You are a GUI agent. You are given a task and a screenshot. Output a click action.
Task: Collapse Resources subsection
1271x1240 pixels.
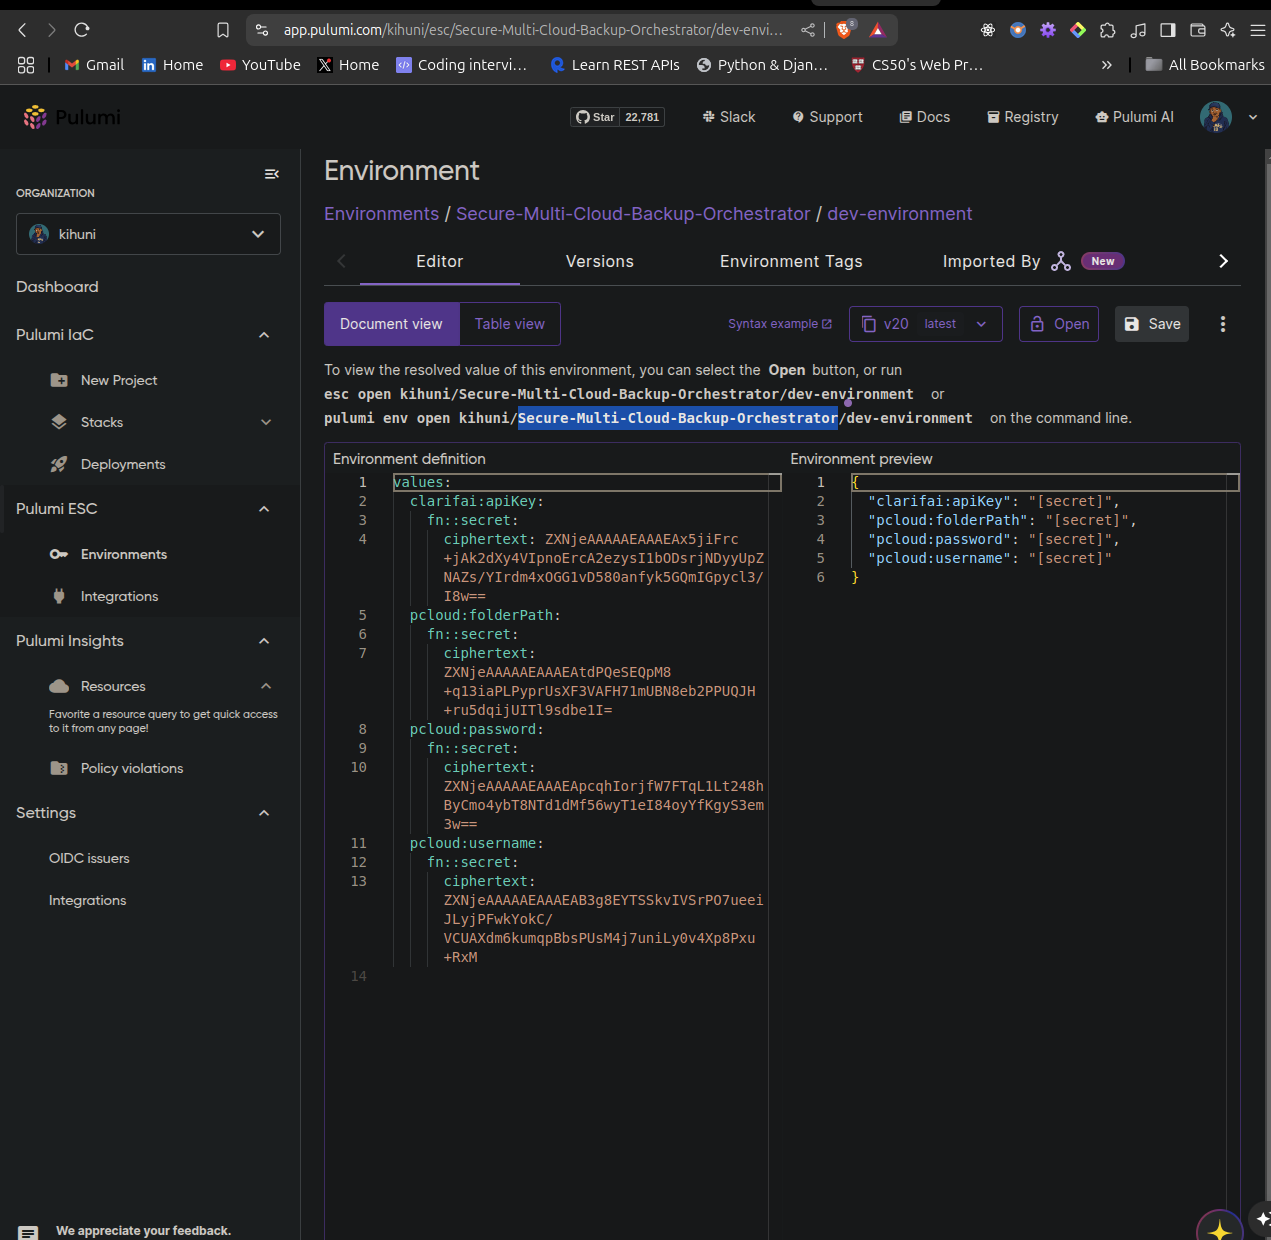pos(266,686)
